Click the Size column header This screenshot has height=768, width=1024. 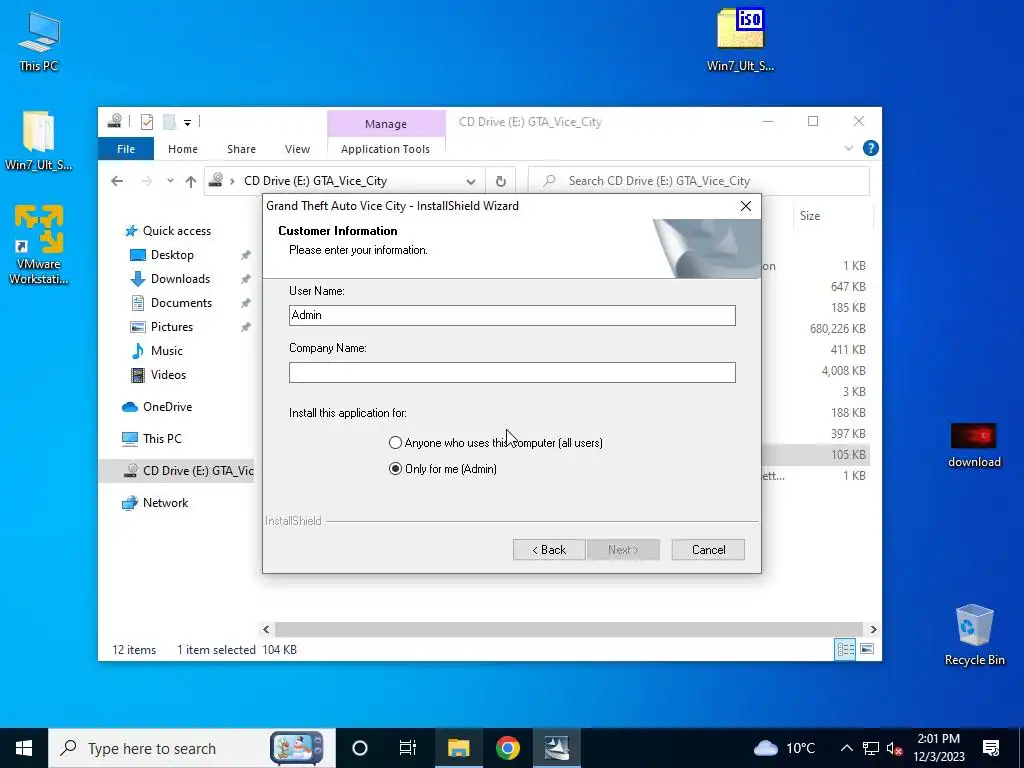(810, 216)
